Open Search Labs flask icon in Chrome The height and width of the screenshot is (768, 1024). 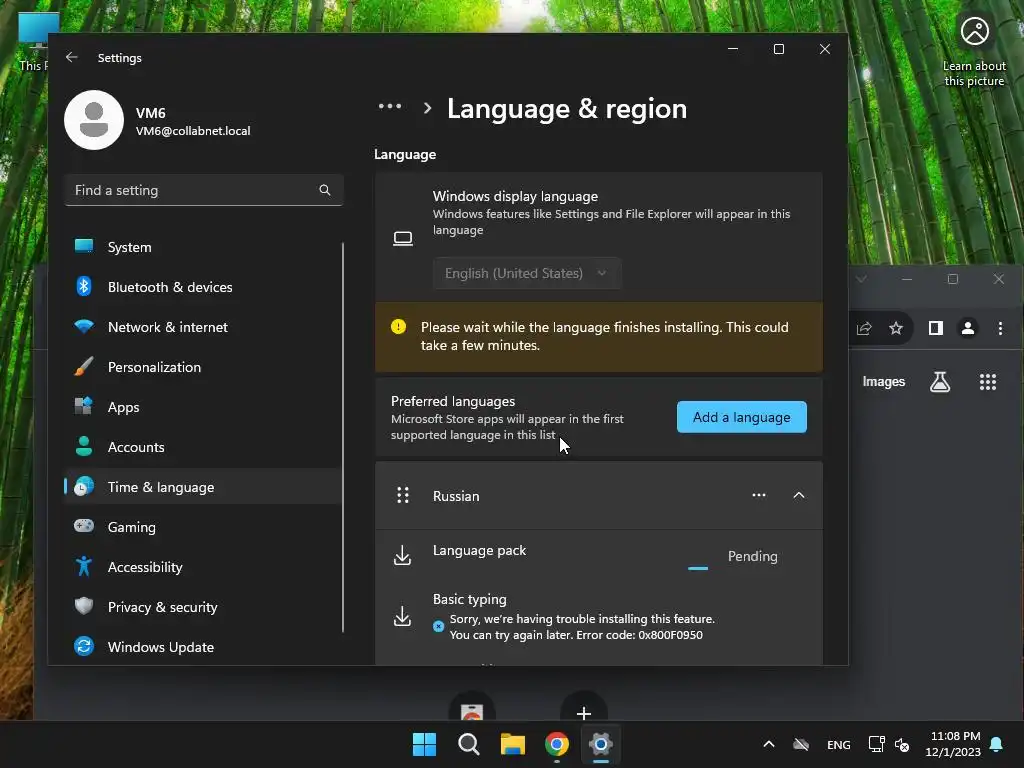pos(940,381)
